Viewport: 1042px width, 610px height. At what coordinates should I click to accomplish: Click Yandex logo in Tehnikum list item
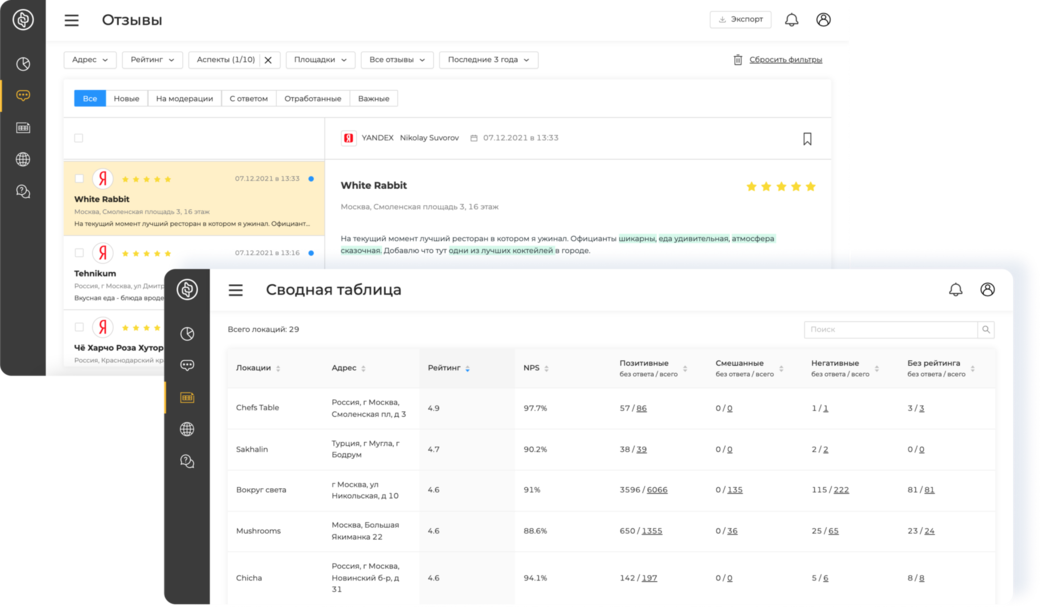click(102, 253)
